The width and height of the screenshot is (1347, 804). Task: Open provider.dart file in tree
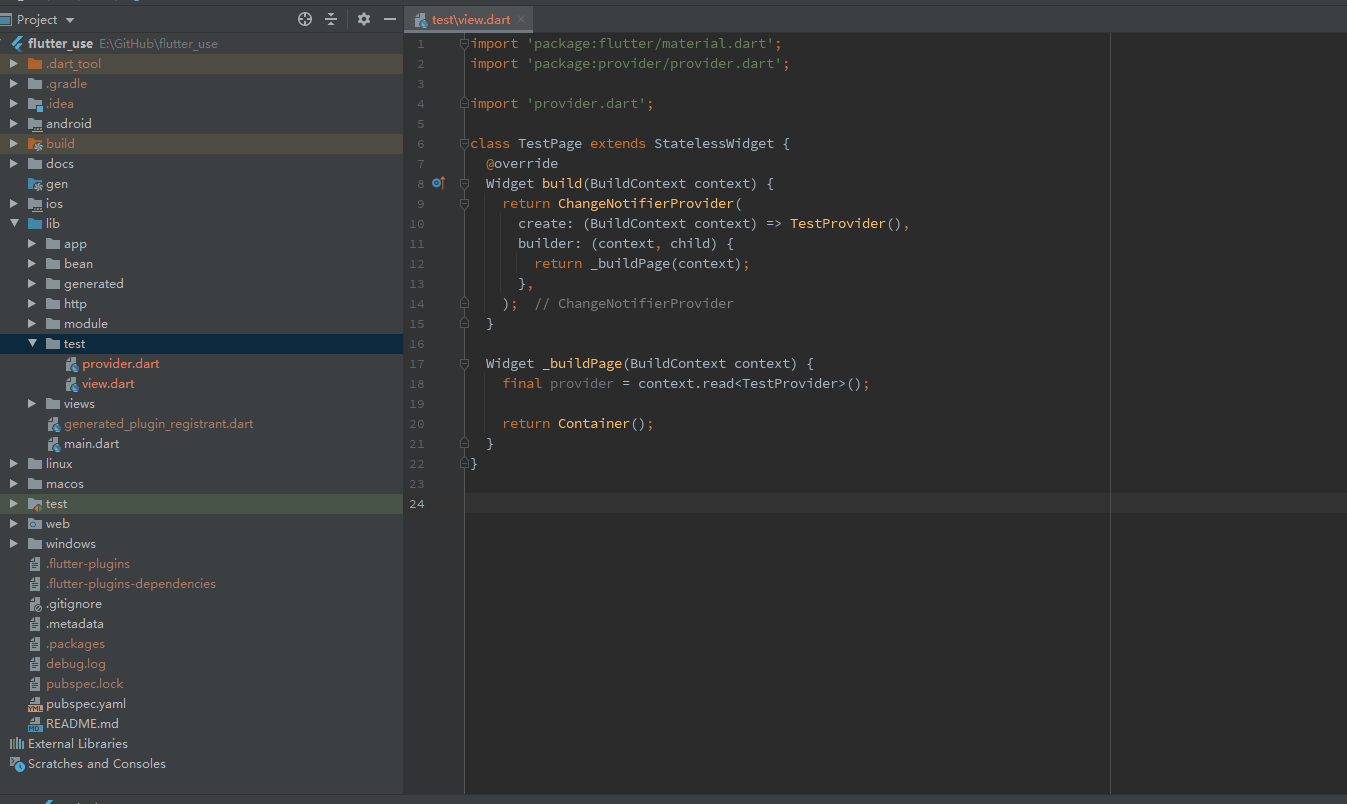[121, 364]
